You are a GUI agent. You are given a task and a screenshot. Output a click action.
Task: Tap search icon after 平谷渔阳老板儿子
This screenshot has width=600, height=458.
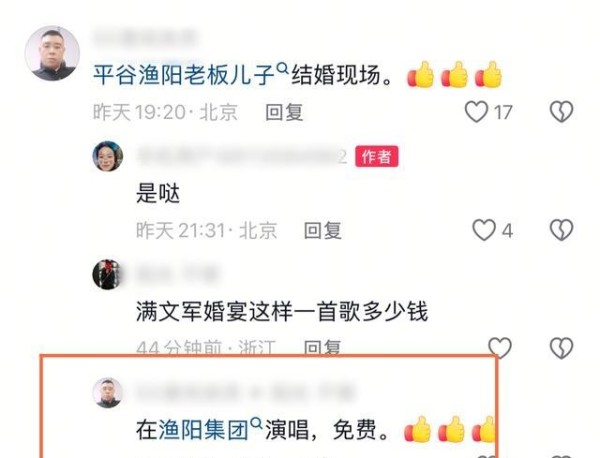[282, 69]
